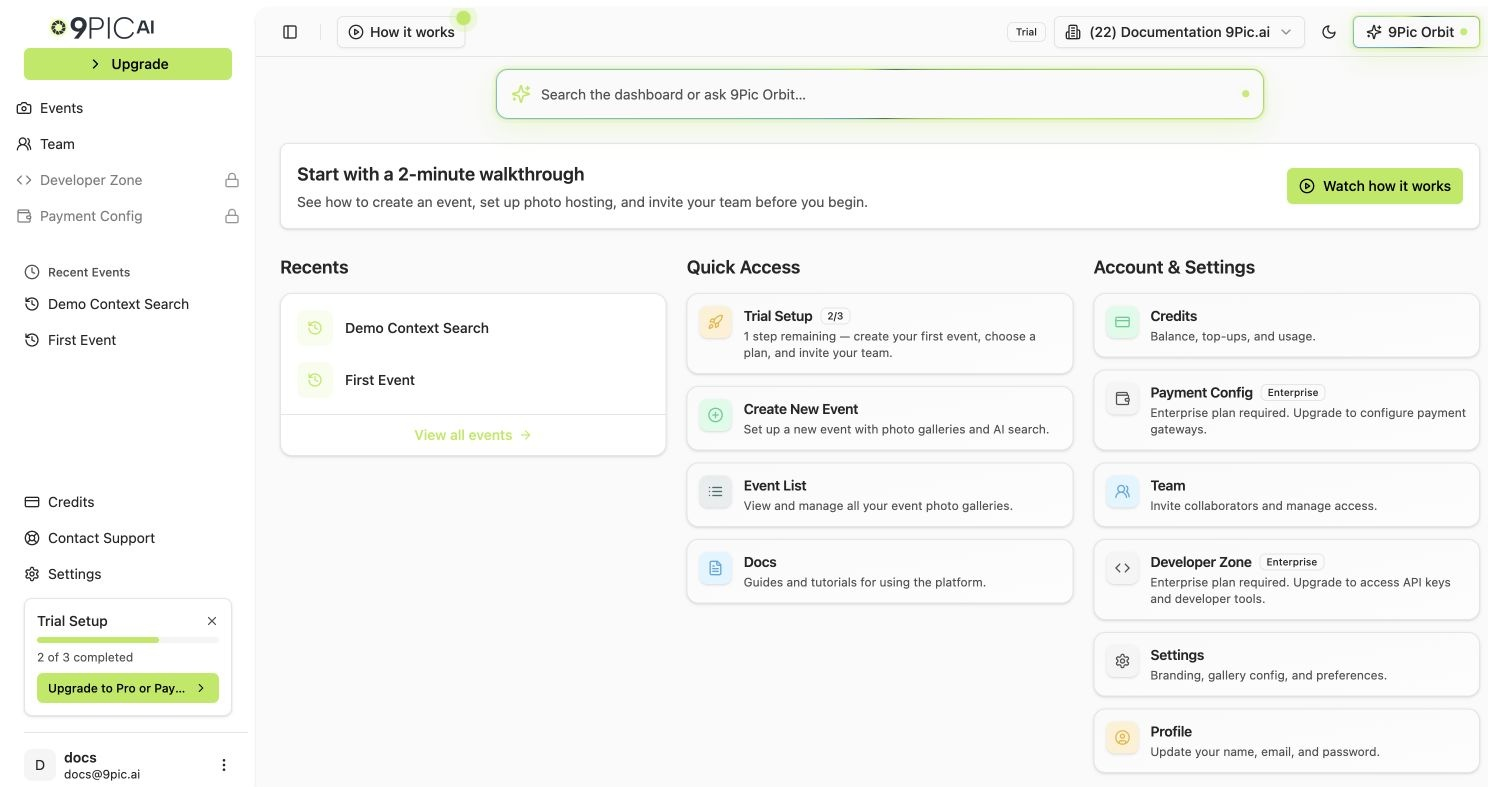
Task: Follow the View all events link
Action: click(x=473, y=435)
